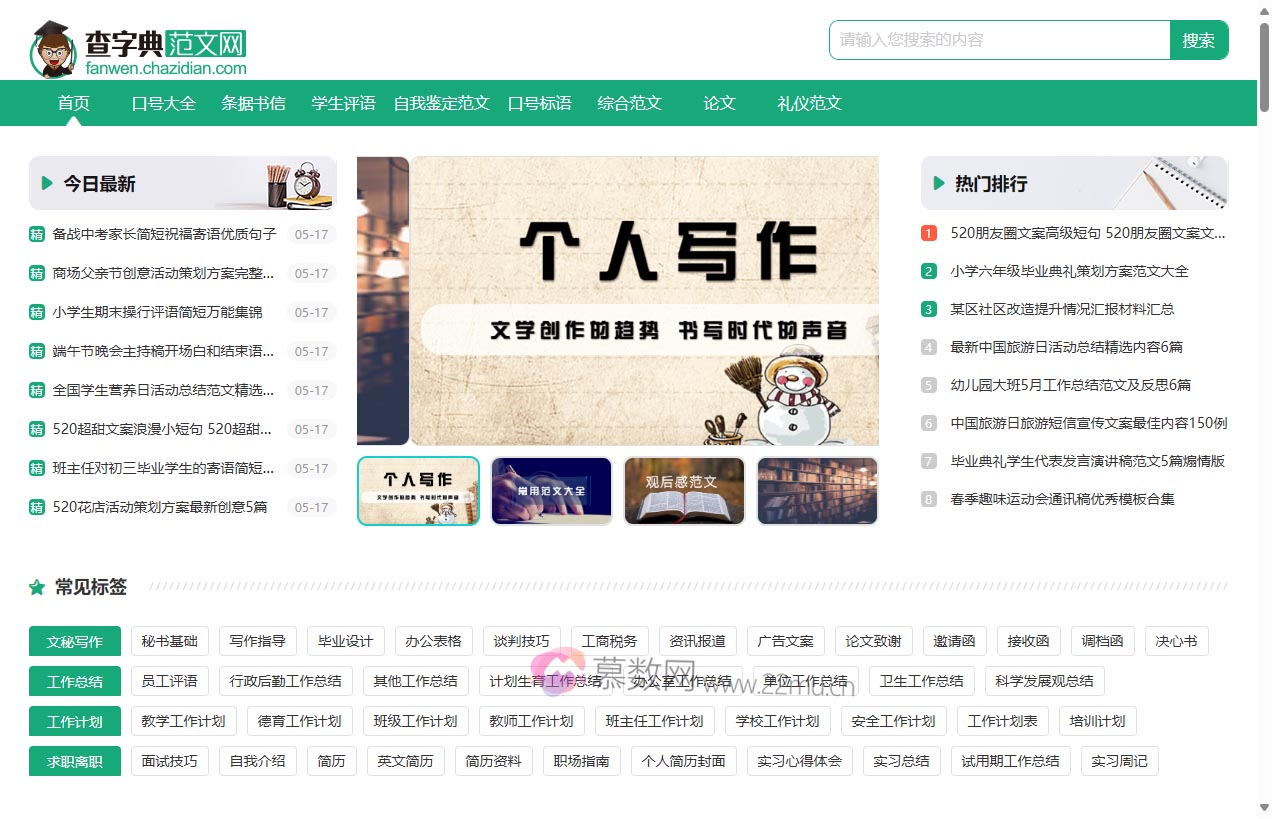Click the mascot logo icon of 查字典范文网
Screen dimensions: 1272x819
(52, 43)
